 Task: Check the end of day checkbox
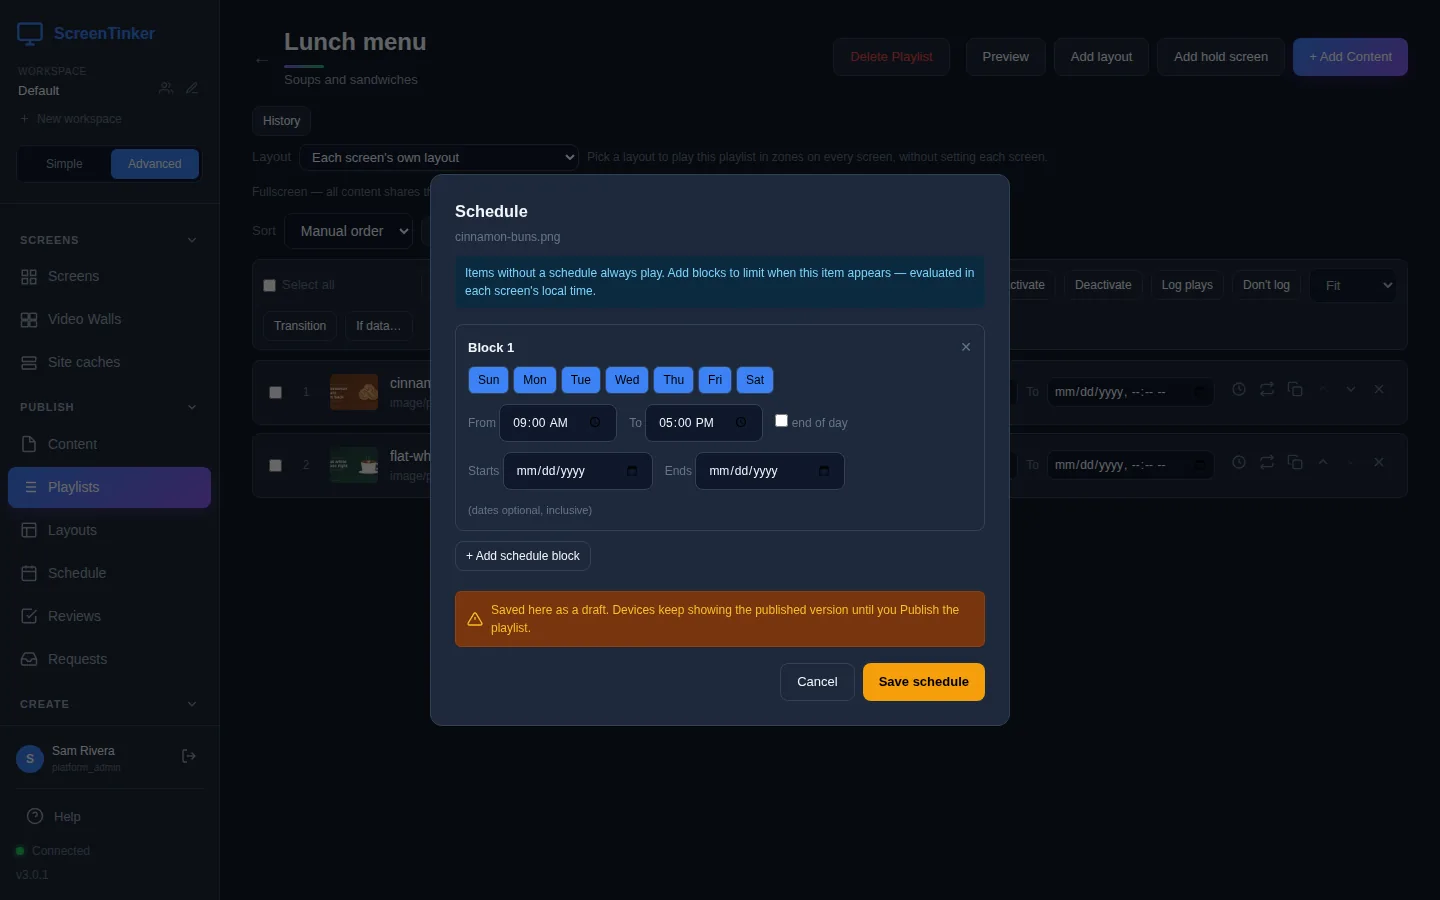[781, 421]
